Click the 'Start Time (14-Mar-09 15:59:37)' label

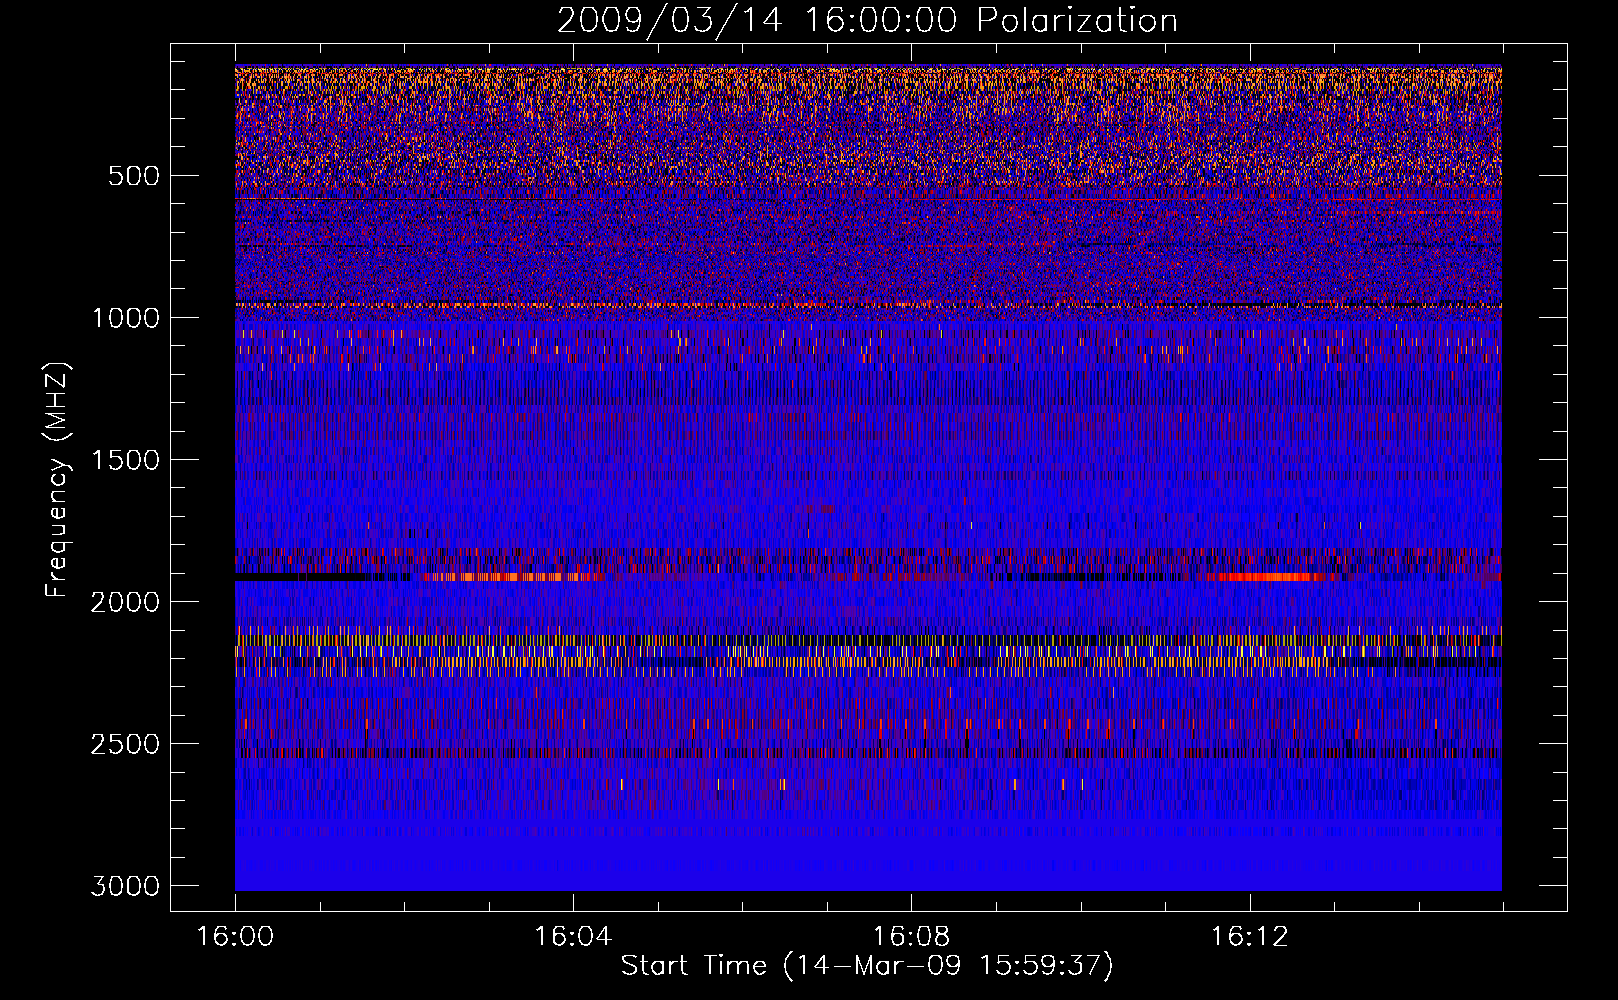(x=867, y=966)
